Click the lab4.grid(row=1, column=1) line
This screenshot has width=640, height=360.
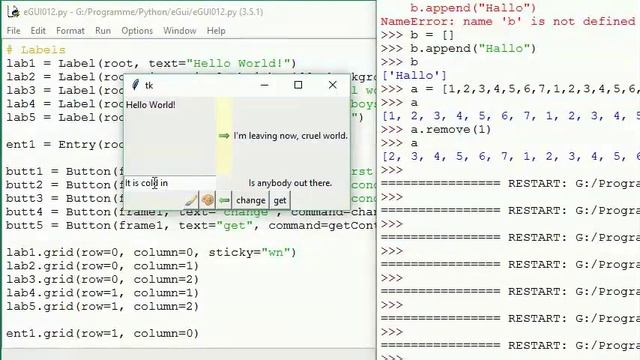102,293
